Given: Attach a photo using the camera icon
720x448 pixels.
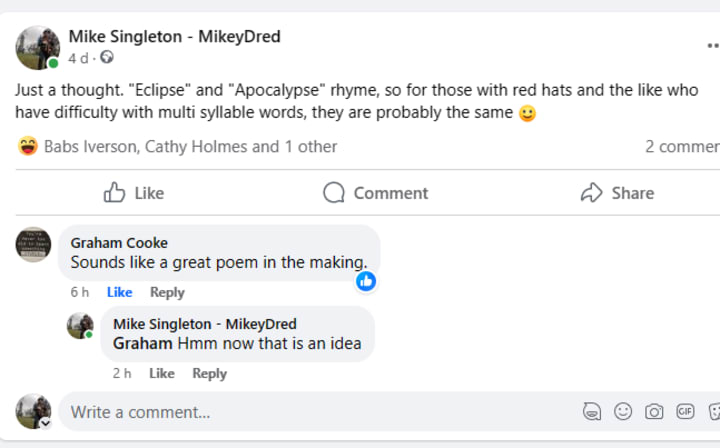Looking at the screenshot, I should coord(654,412).
